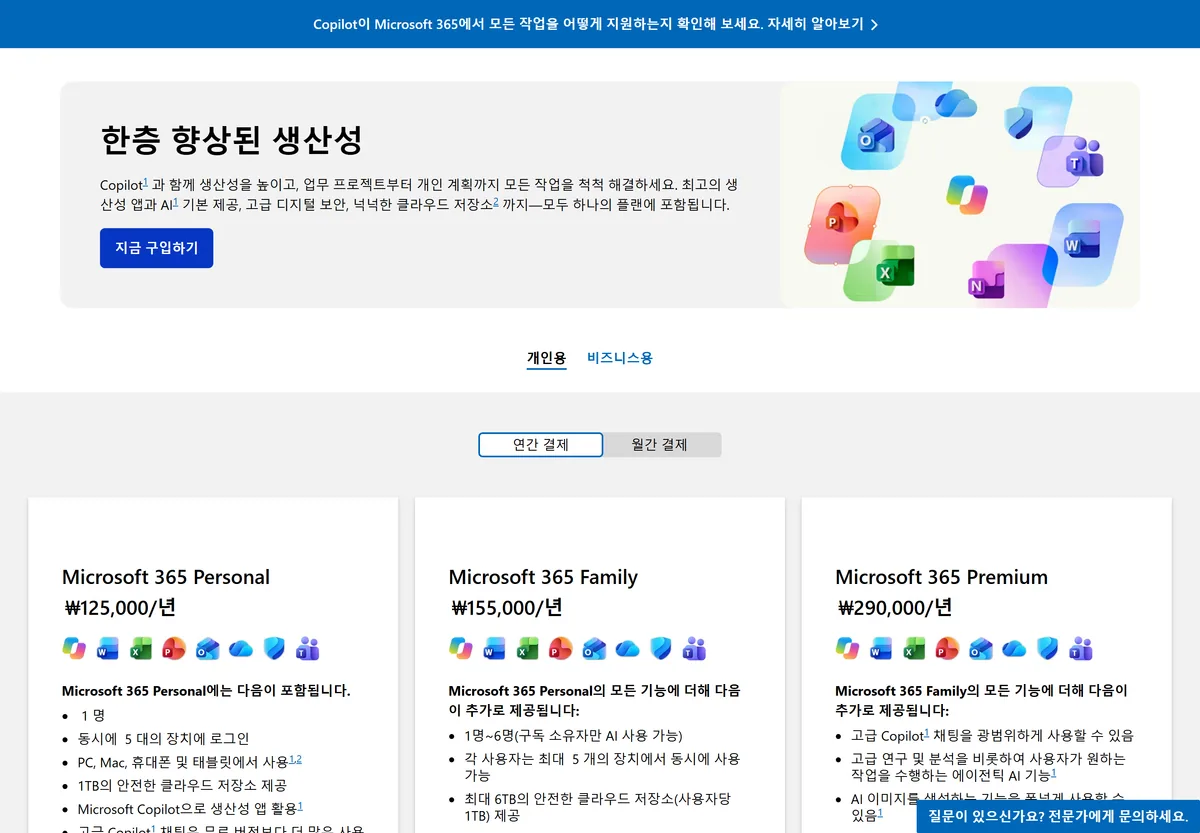This screenshot has width=1200, height=833.
Task: Click the Defender shield icon in the Personal card
Action: click(x=274, y=648)
